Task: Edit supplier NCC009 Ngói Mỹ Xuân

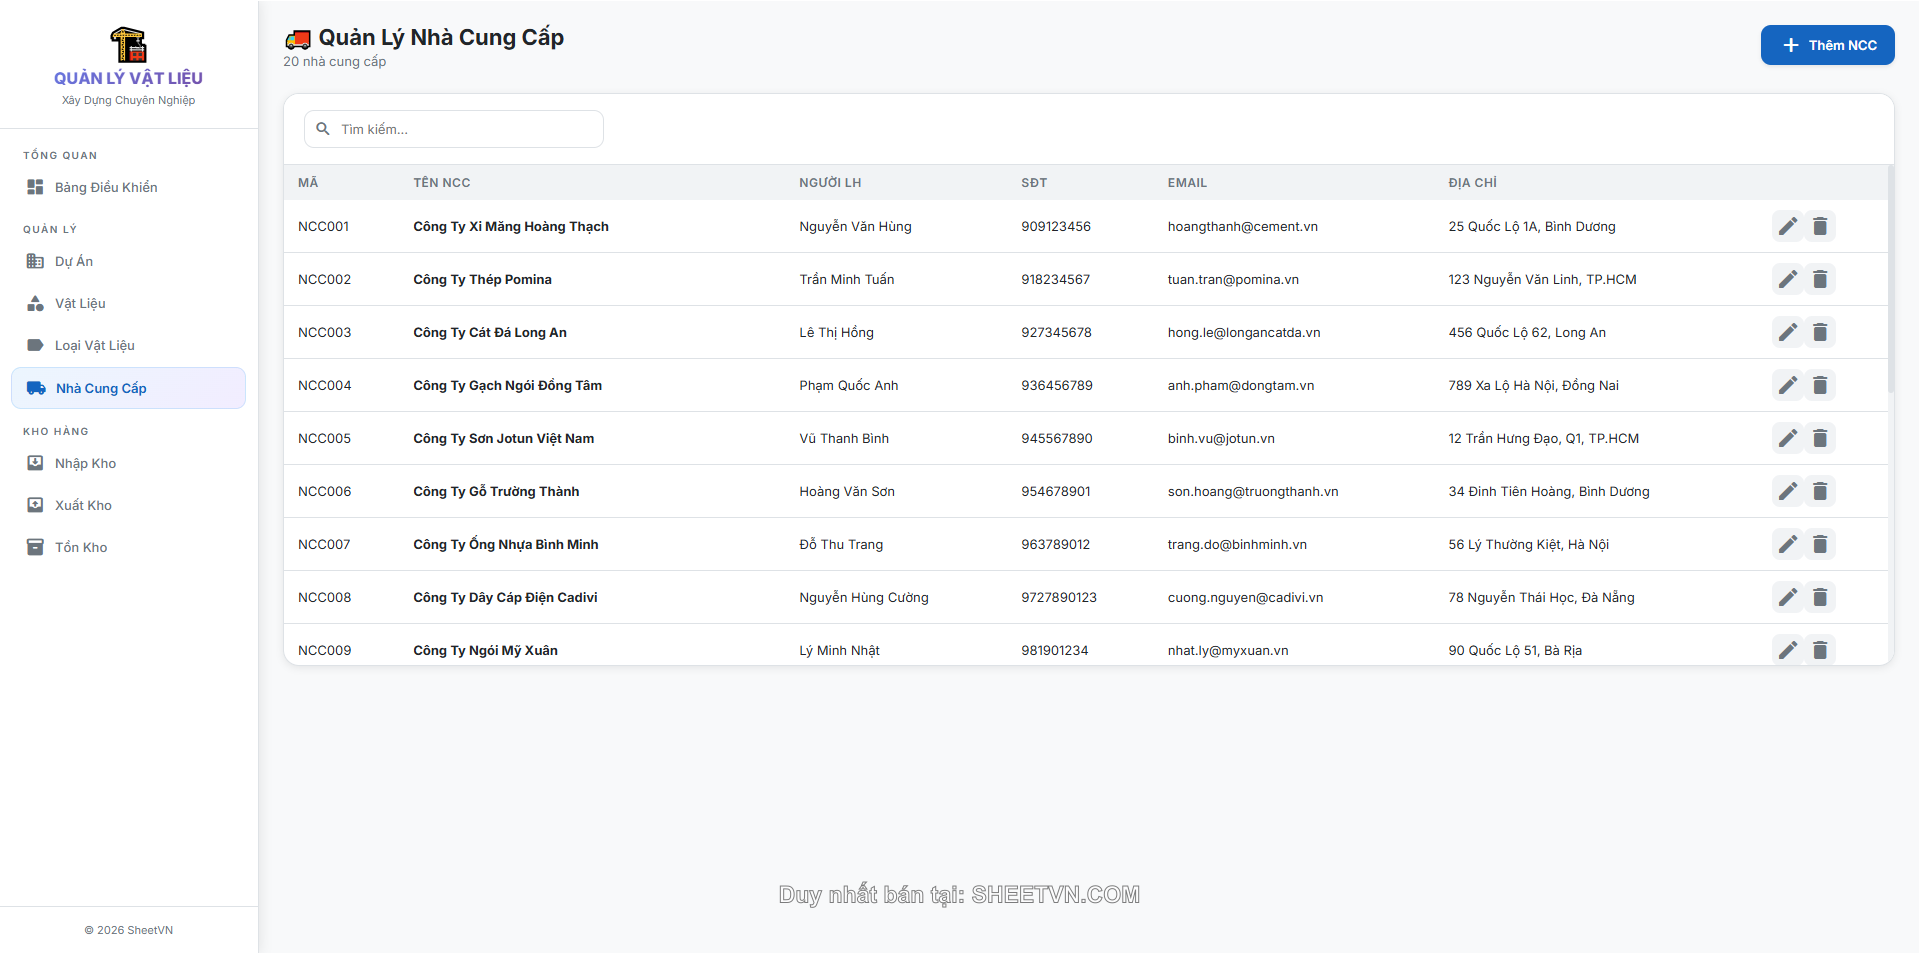Action: point(1787,650)
